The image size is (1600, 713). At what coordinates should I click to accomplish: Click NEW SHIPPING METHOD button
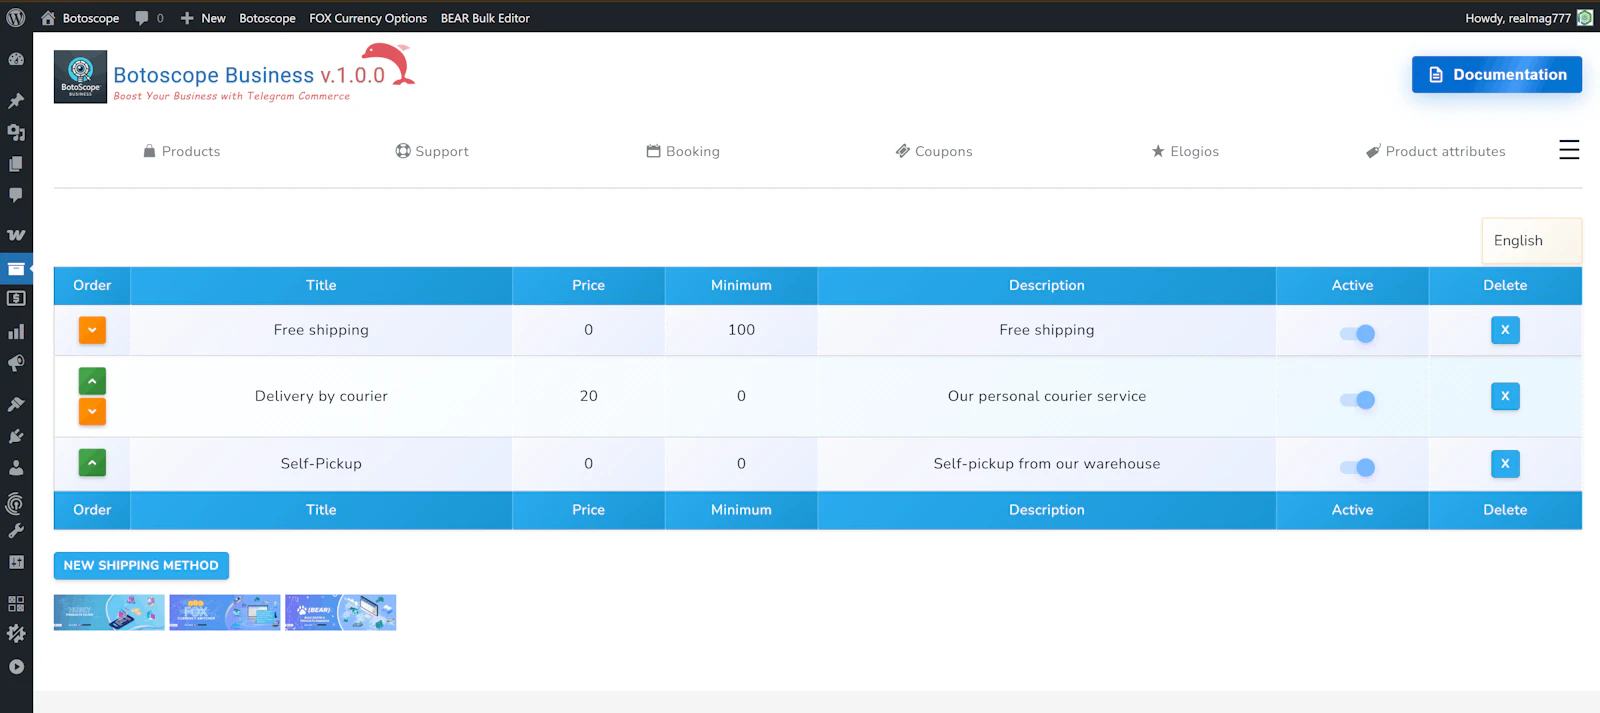pyautogui.click(x=141, y=565)
